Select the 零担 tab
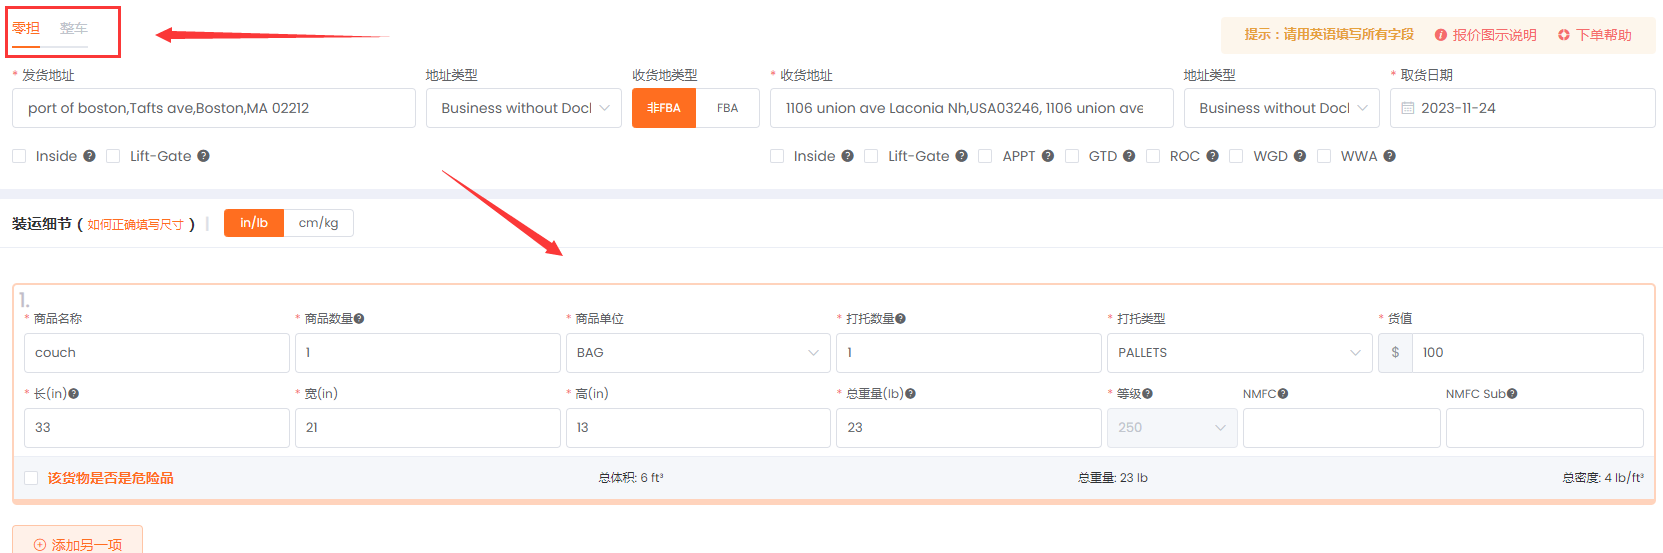1663x553 pixels. pos(26,29)
